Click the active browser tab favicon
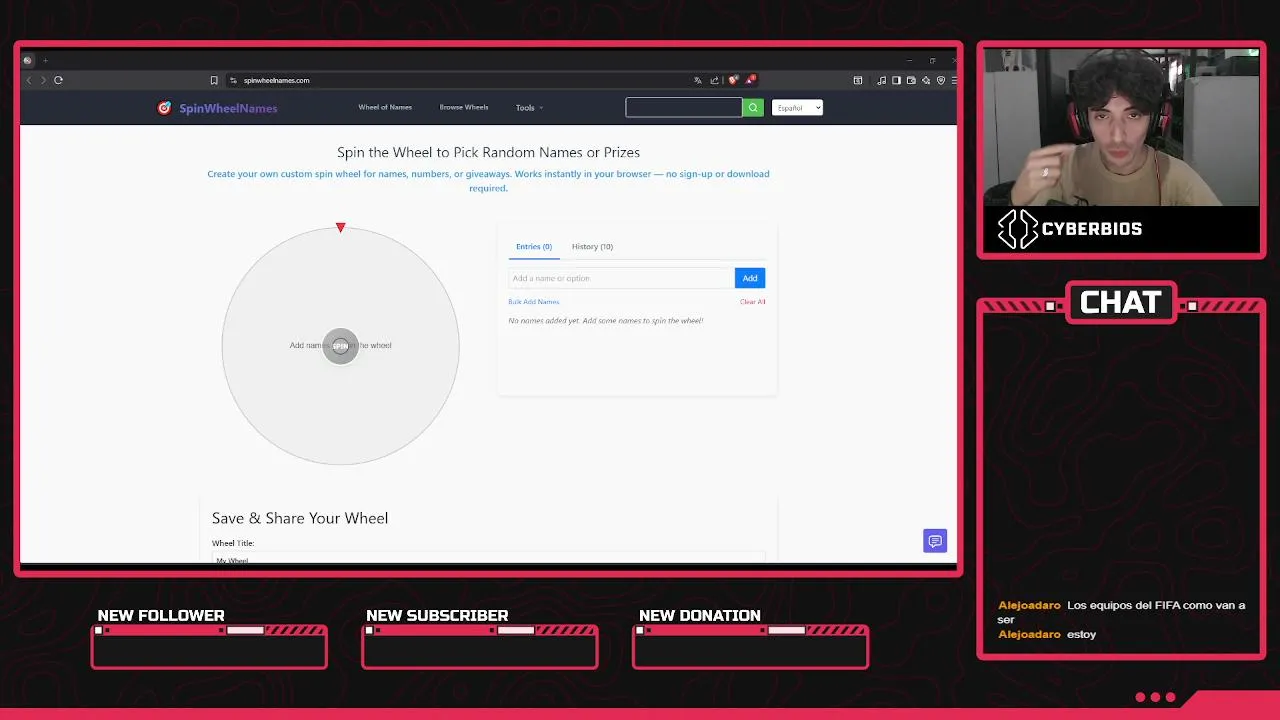Image resolution: width=1280 pixels, height=720 pixels. pos(27,60)
